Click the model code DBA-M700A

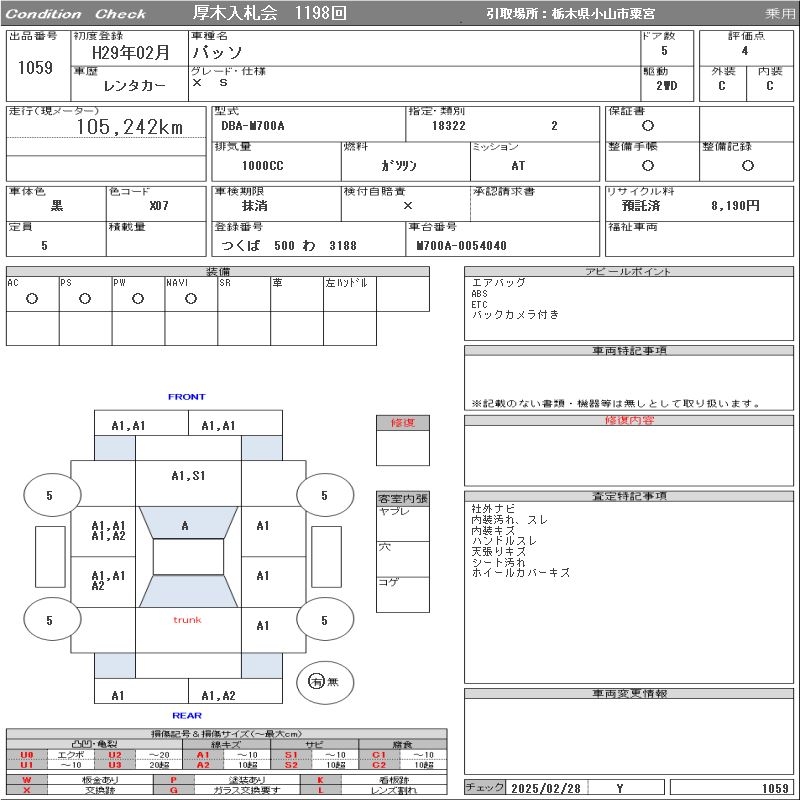click(x=253, y=126)
